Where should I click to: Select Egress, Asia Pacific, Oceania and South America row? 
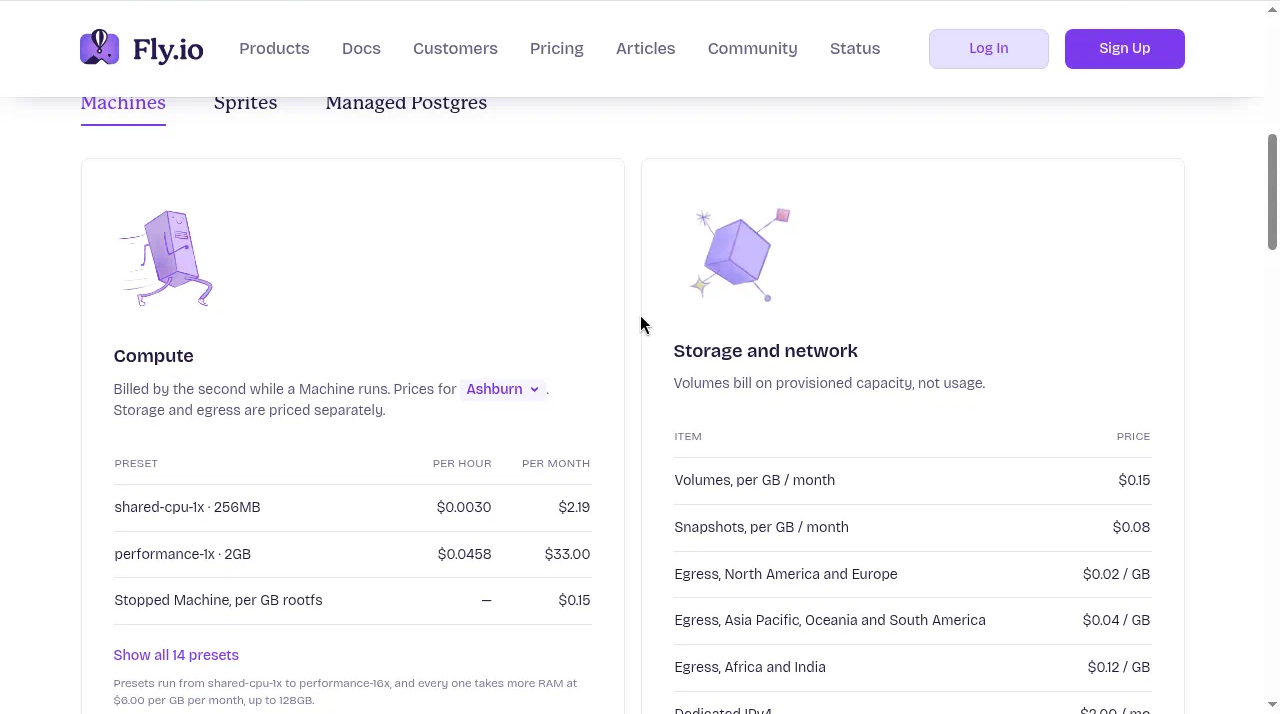tap(912, 620)
